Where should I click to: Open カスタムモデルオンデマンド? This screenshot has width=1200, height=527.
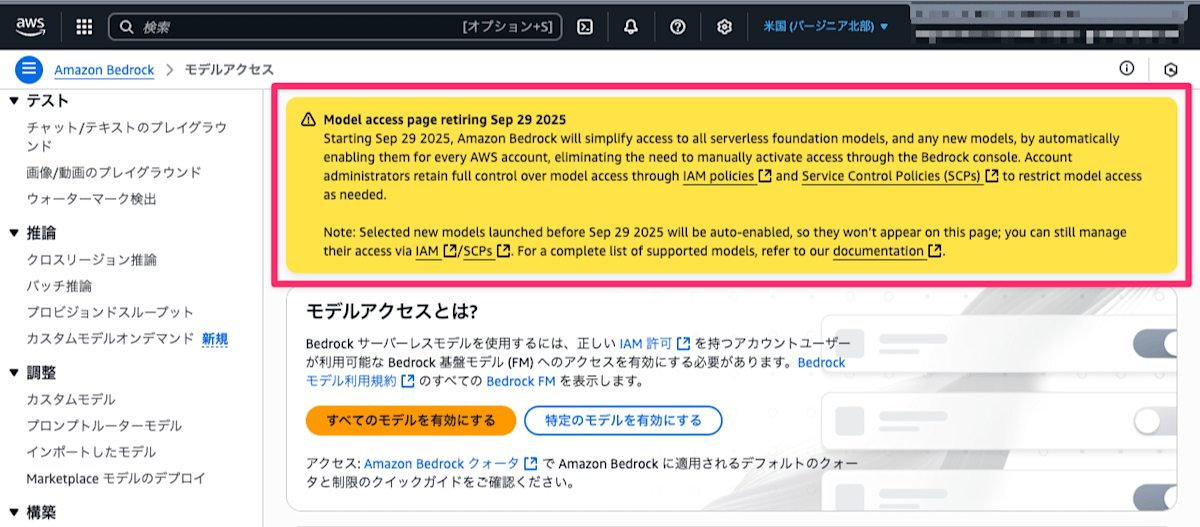pyautogui.click(x=110, y=339)
